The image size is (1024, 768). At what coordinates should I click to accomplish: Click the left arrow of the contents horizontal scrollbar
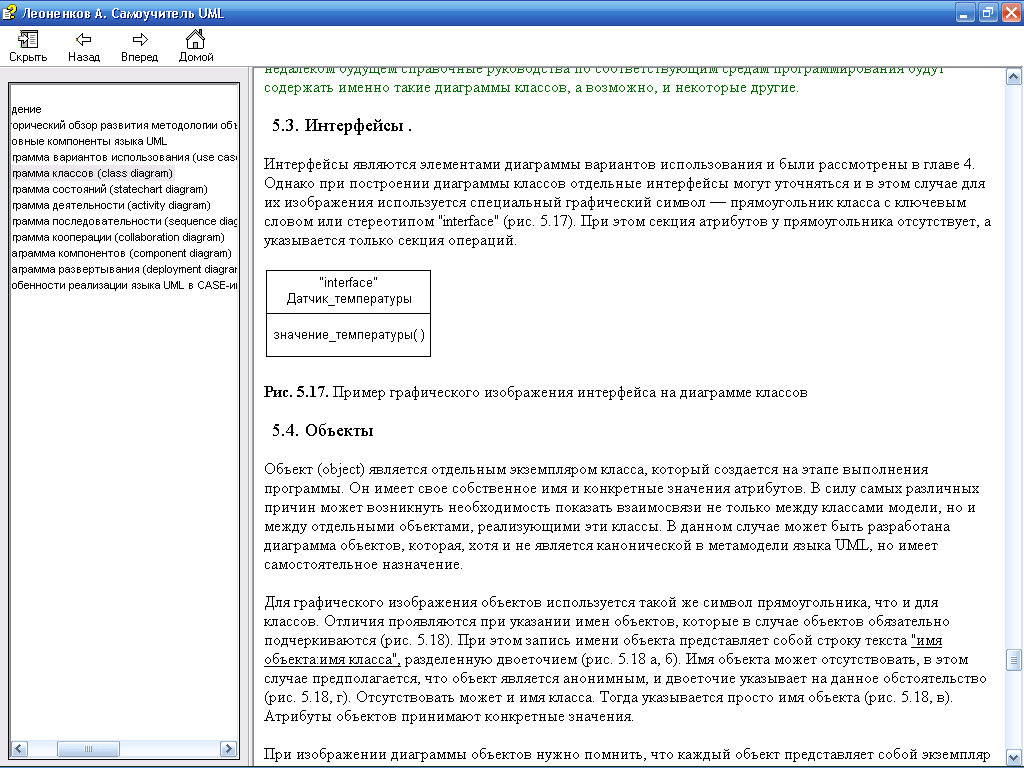coord(18,748)
